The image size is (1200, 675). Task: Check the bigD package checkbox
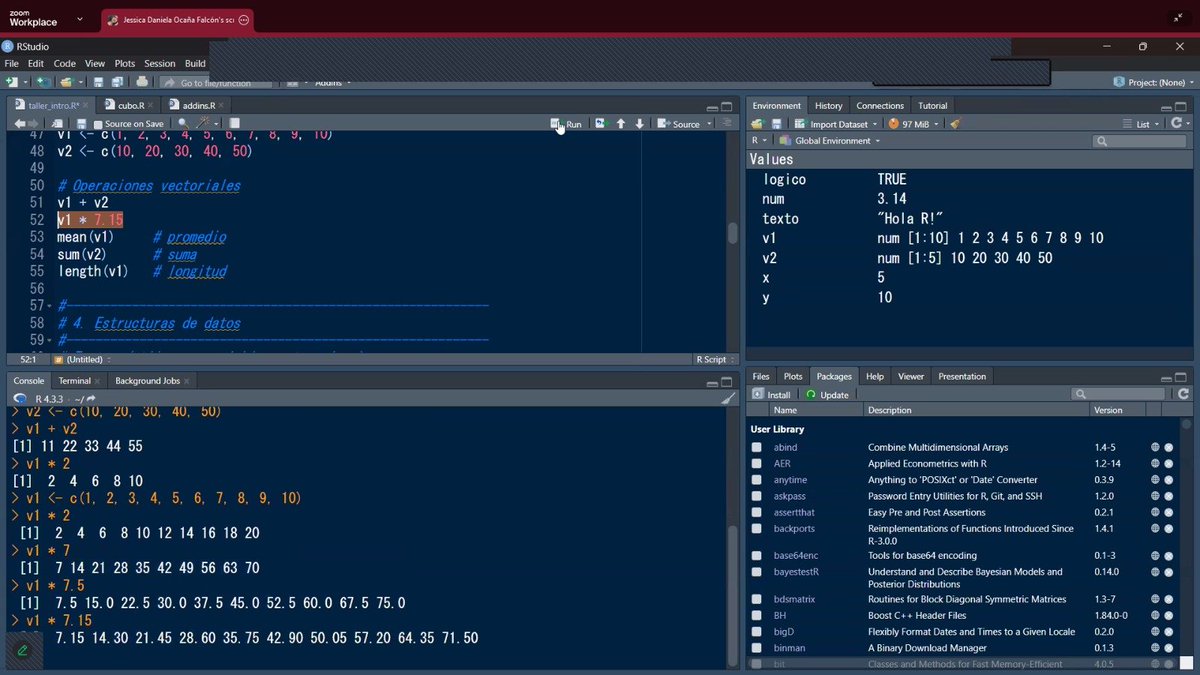757,632
